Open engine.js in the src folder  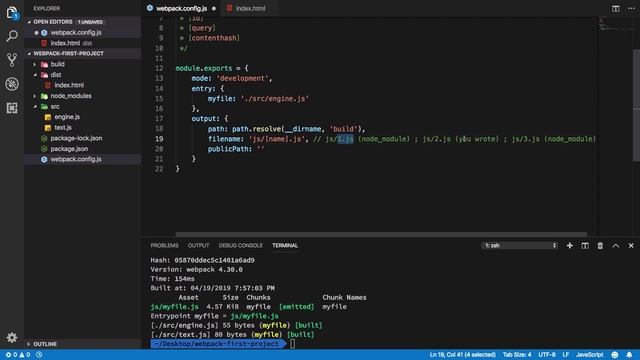click(x=83, y=117)
